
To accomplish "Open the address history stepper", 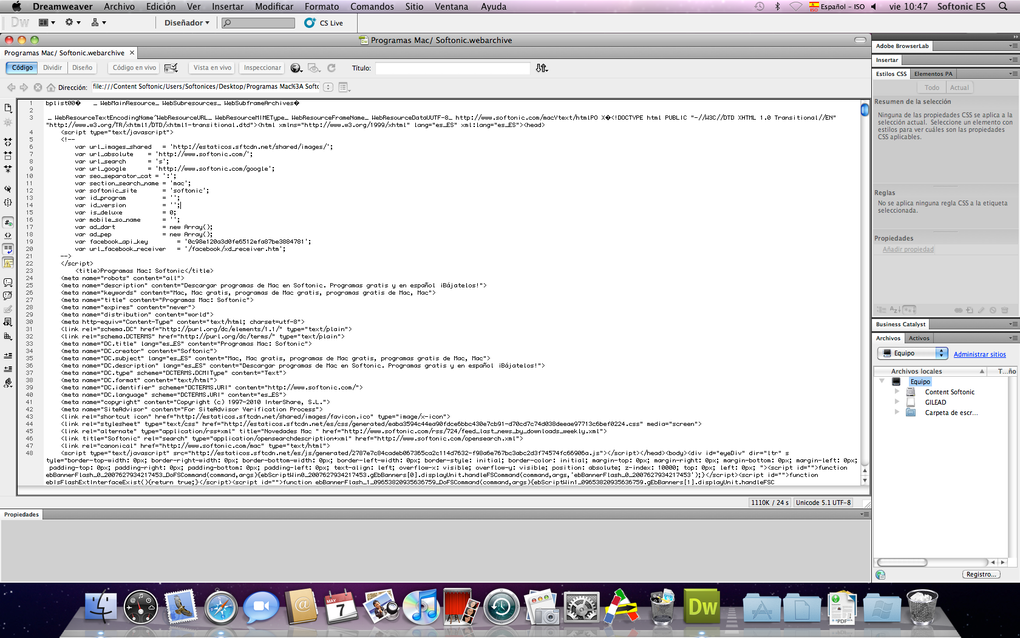I will pyautogui.click(x=329, y=87).
